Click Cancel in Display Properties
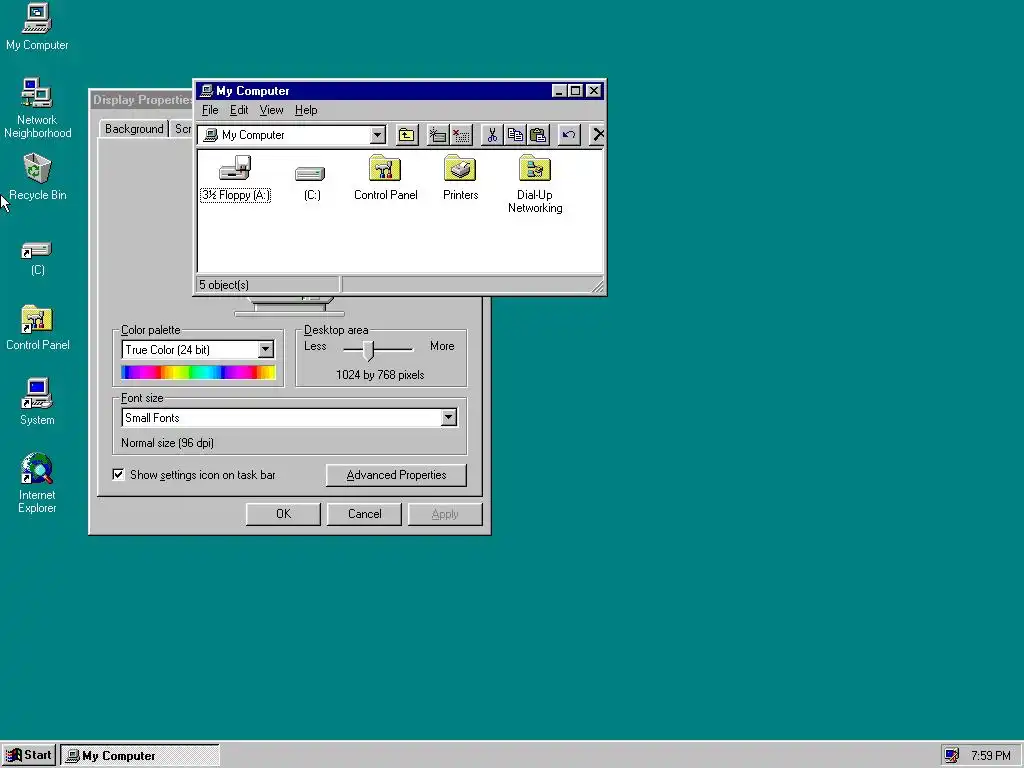 click(364, 514)
